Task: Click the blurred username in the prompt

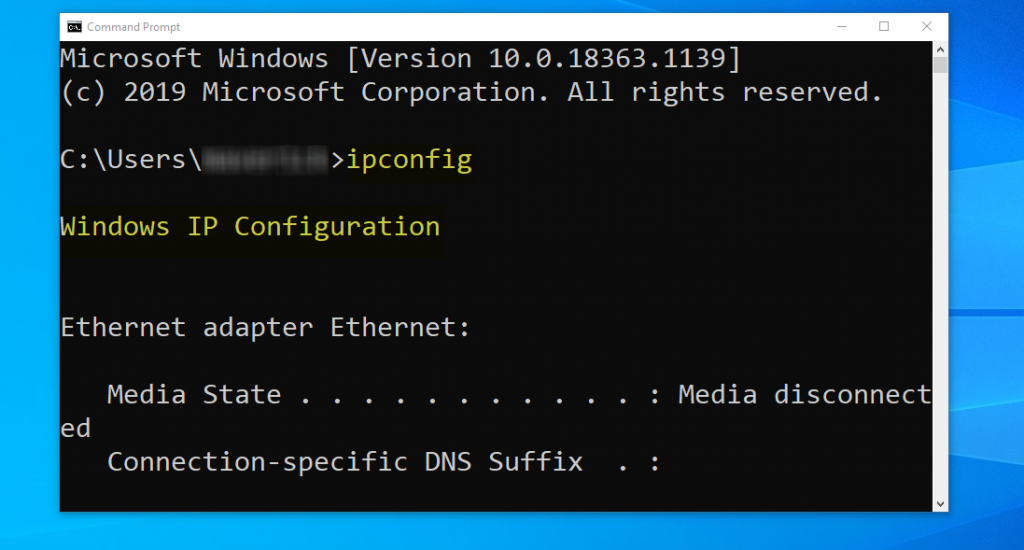Action: tap(265, 160)
